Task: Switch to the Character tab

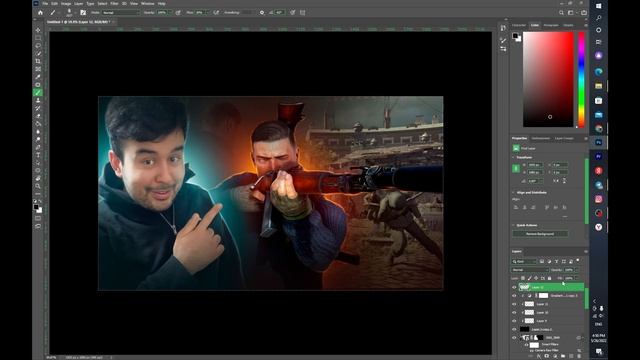Action: click(519, 25)
